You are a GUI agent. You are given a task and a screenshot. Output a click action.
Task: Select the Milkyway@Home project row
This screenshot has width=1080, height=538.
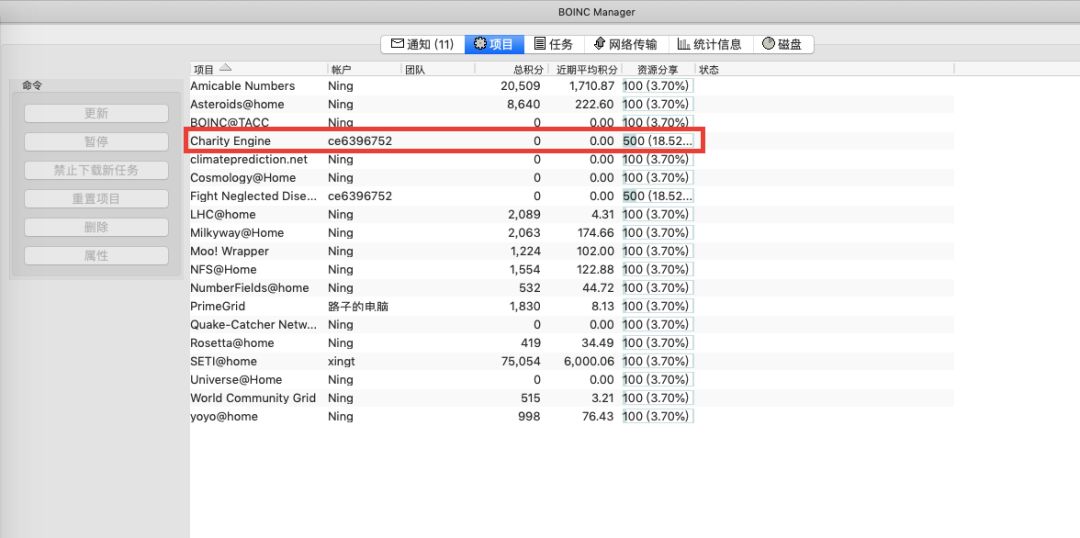572,233
